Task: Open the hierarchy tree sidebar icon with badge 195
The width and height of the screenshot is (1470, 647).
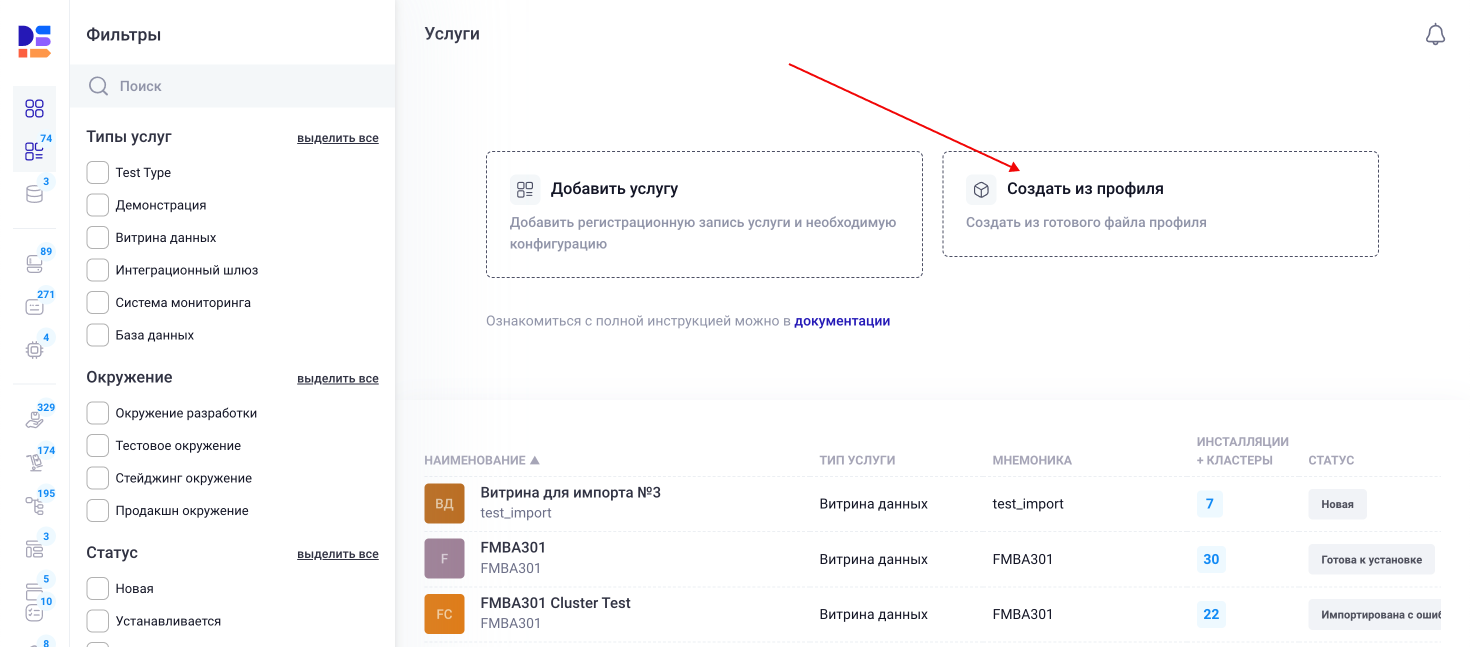Action: (34, 505)
